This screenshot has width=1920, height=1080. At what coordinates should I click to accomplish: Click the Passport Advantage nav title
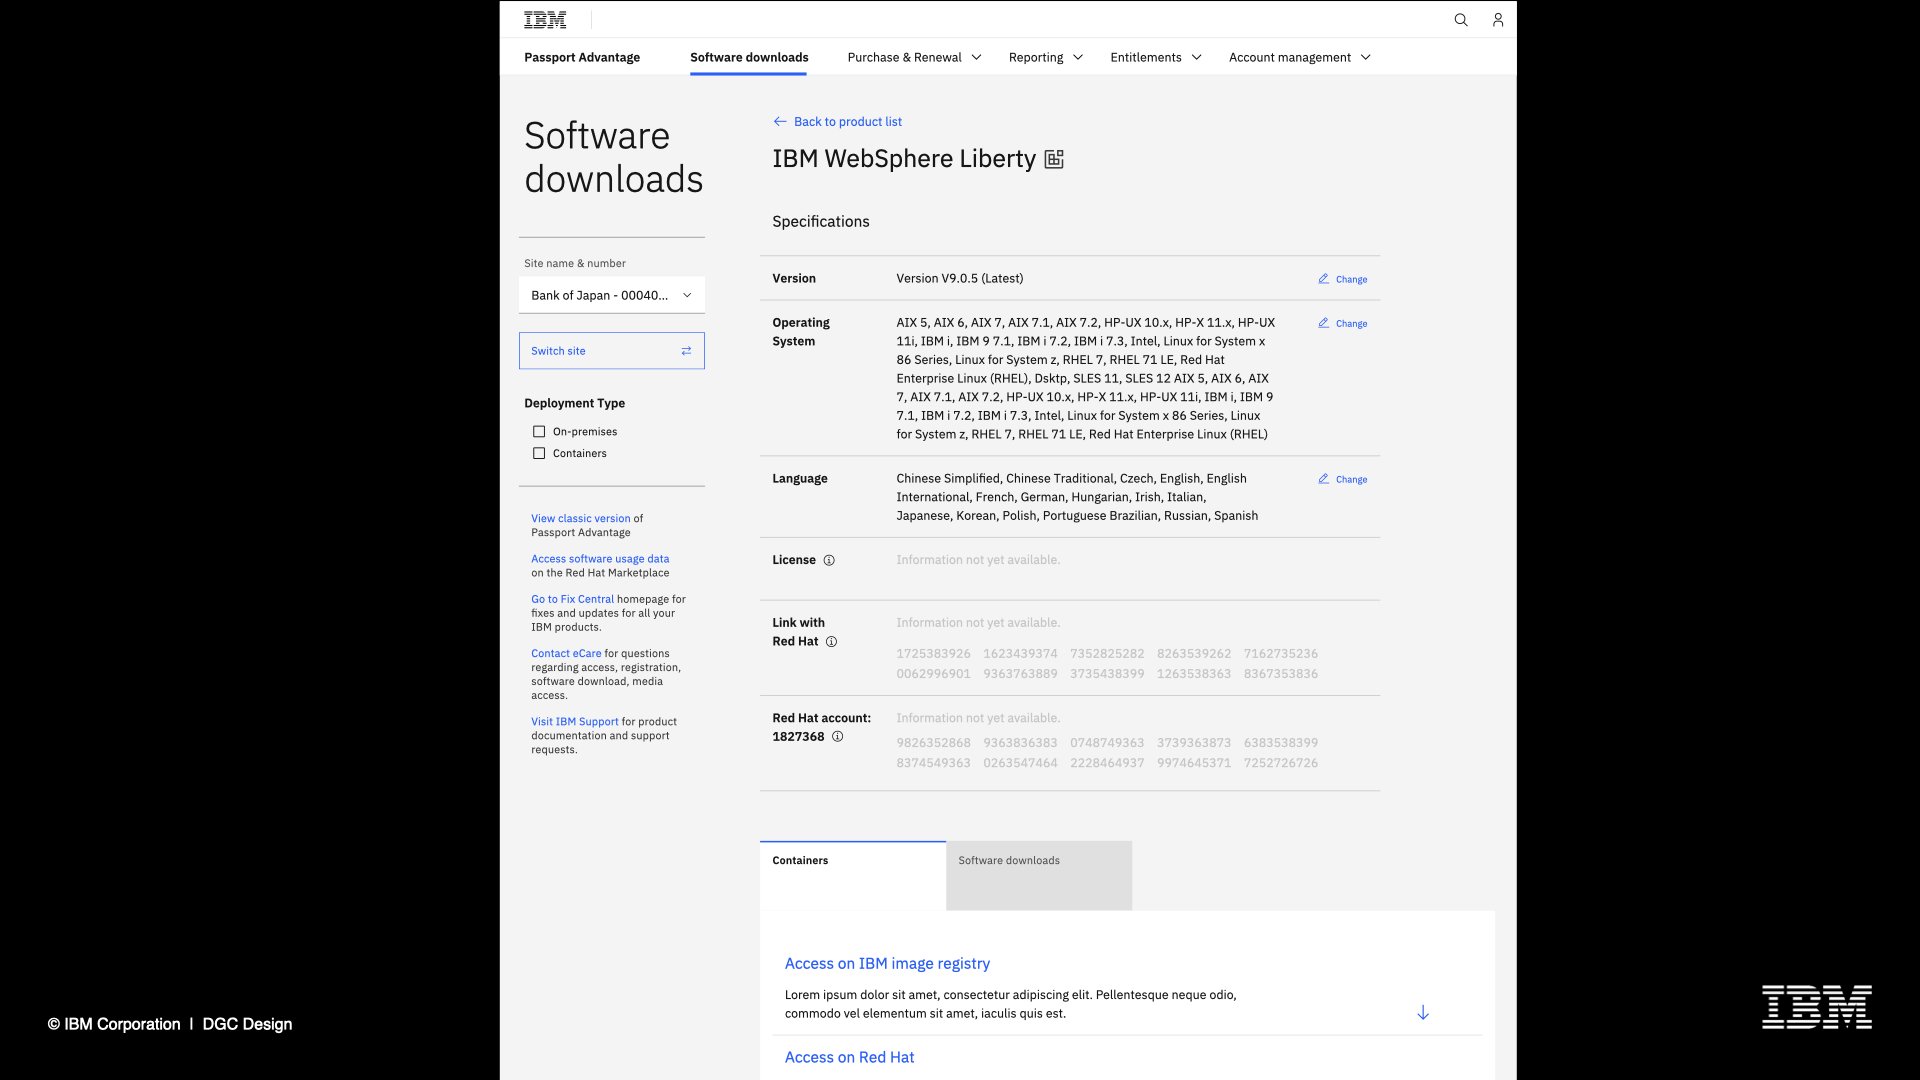click(582, 57)
